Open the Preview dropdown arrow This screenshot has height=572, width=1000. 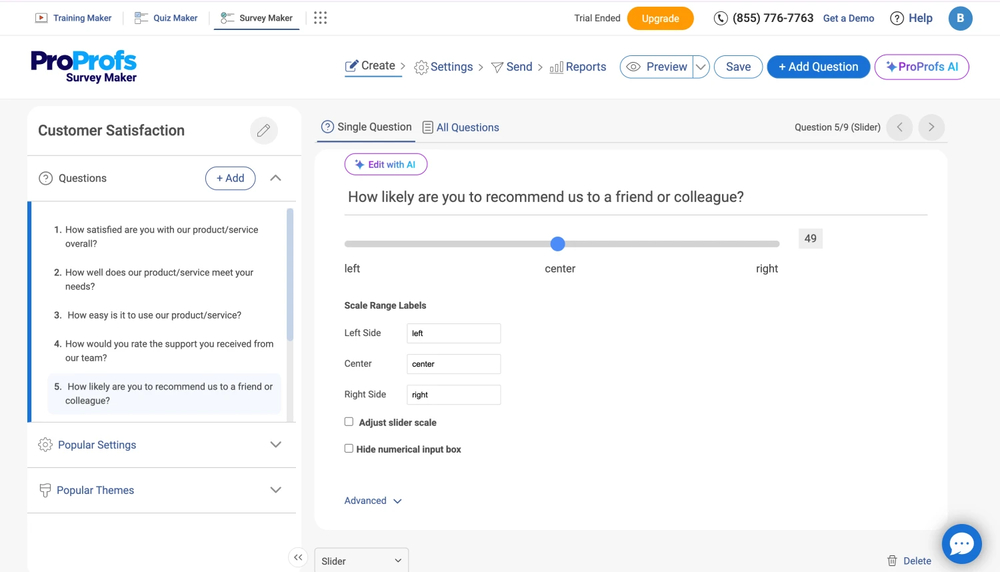(701, 67)
